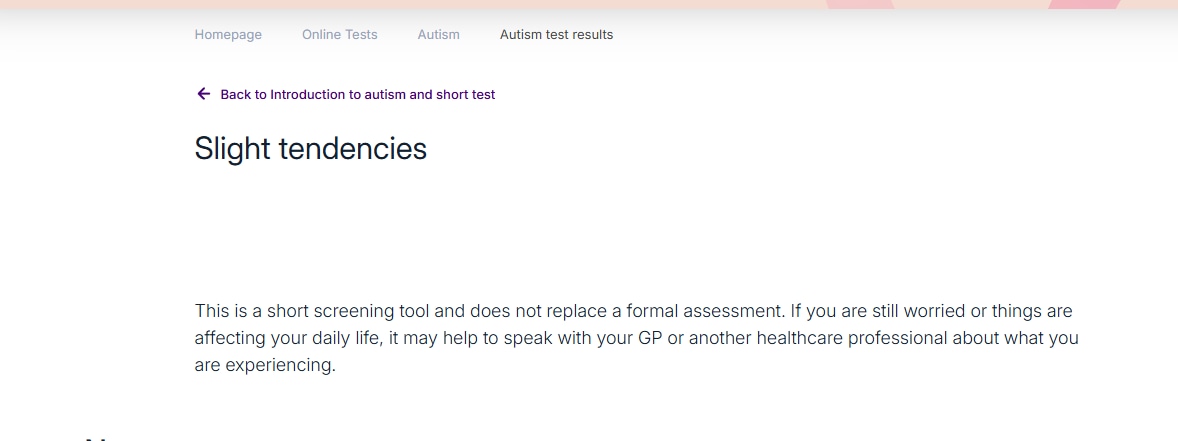Click the Autism test results breadcrumb

(x=556, y=35)
